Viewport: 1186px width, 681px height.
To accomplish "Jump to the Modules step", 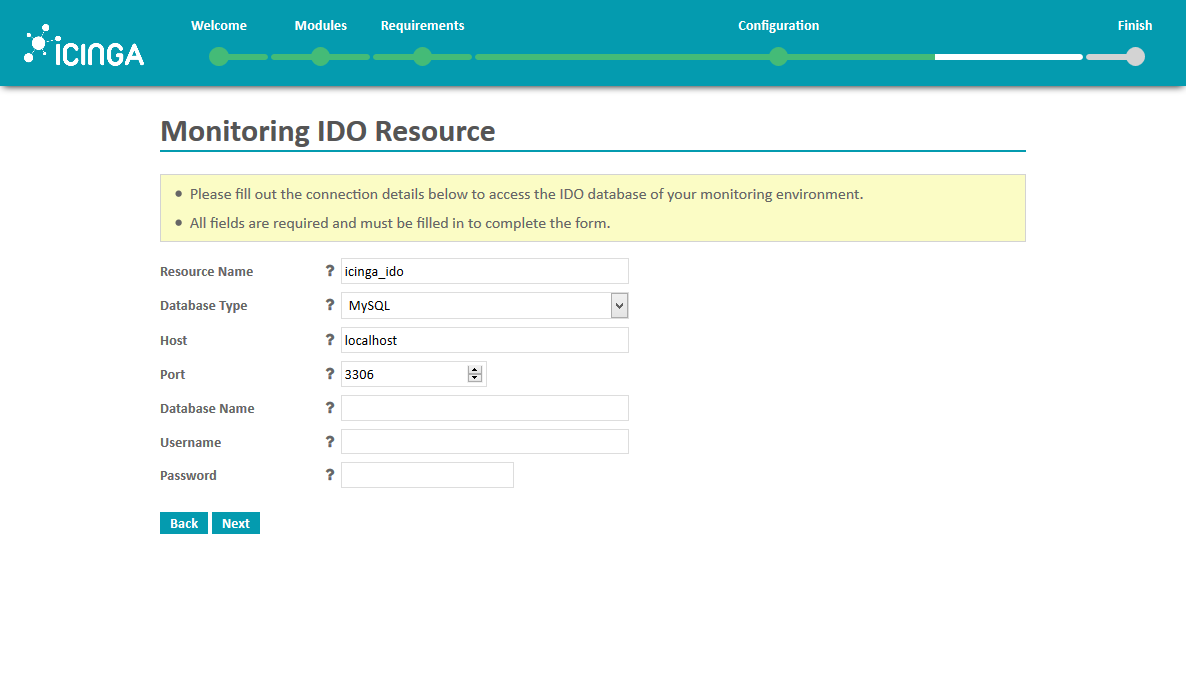I will (321, 26).
